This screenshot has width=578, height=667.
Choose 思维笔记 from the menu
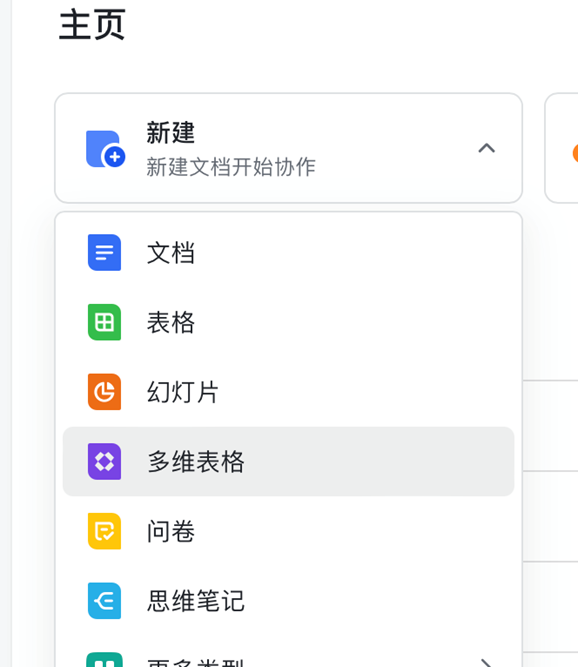(288, 601)
